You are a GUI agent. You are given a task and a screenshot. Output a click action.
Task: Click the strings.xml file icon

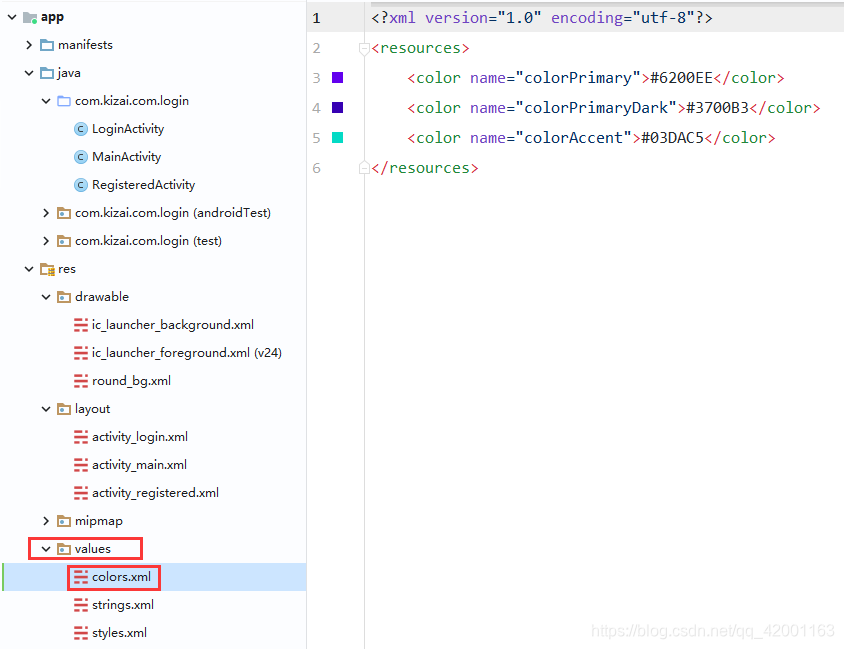pos(81,605)
